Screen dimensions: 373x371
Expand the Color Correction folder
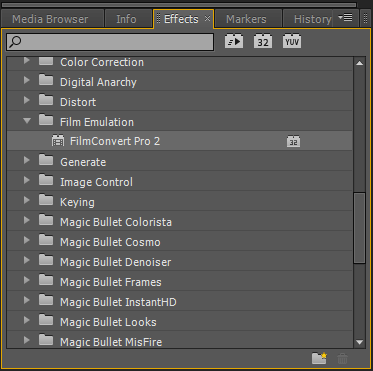click(x=27, y=61)
